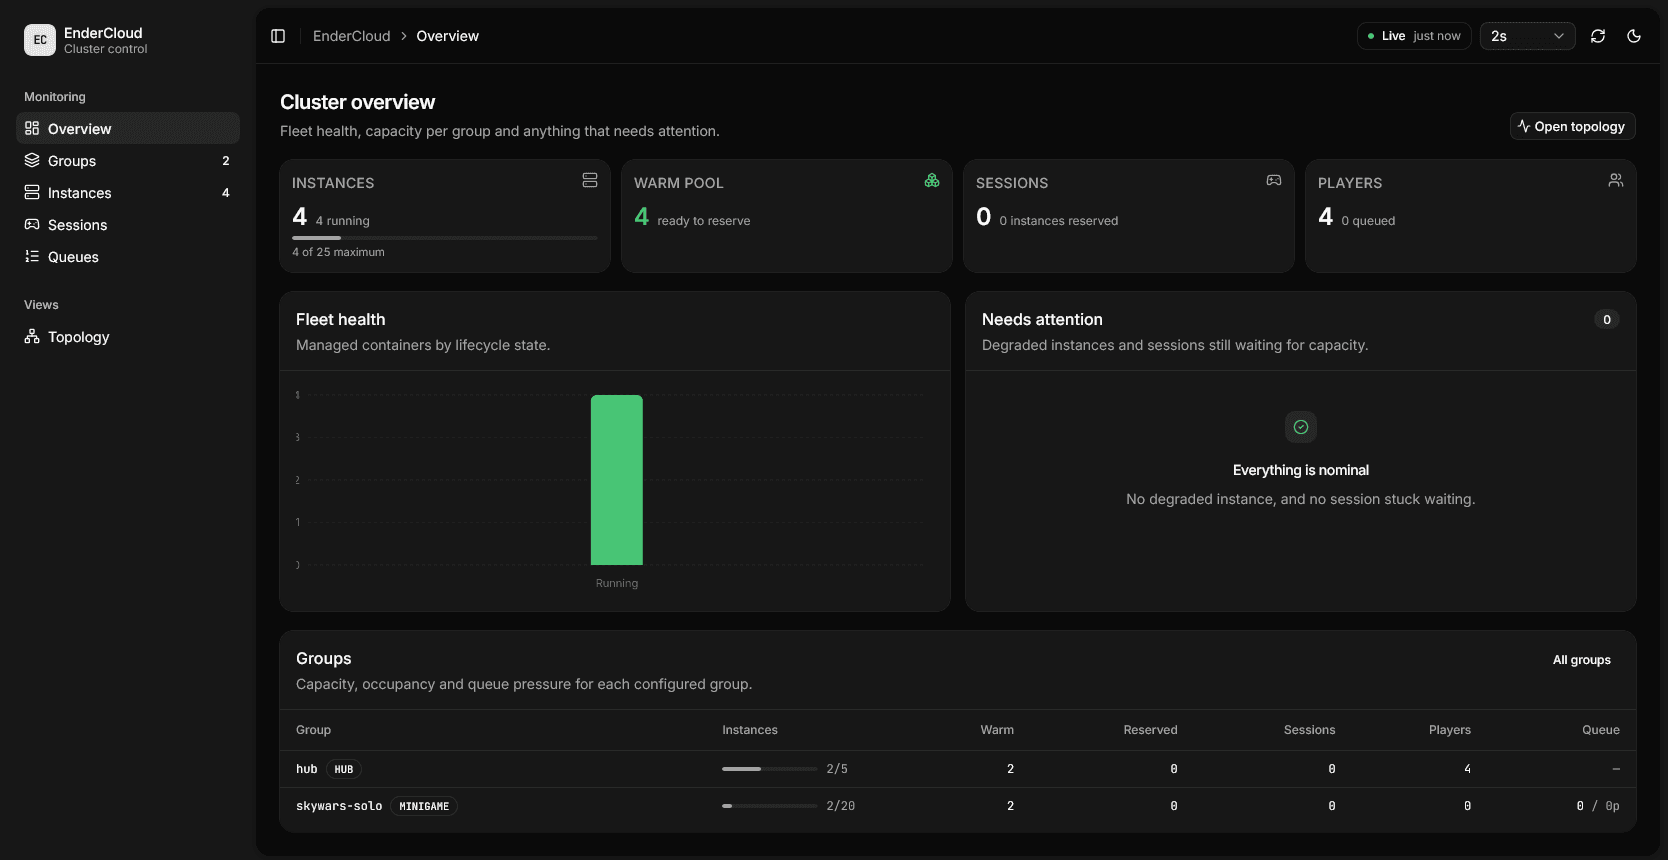Click the '4 of 25 maximum' text

pyautogui.click(x=338, y=252)
